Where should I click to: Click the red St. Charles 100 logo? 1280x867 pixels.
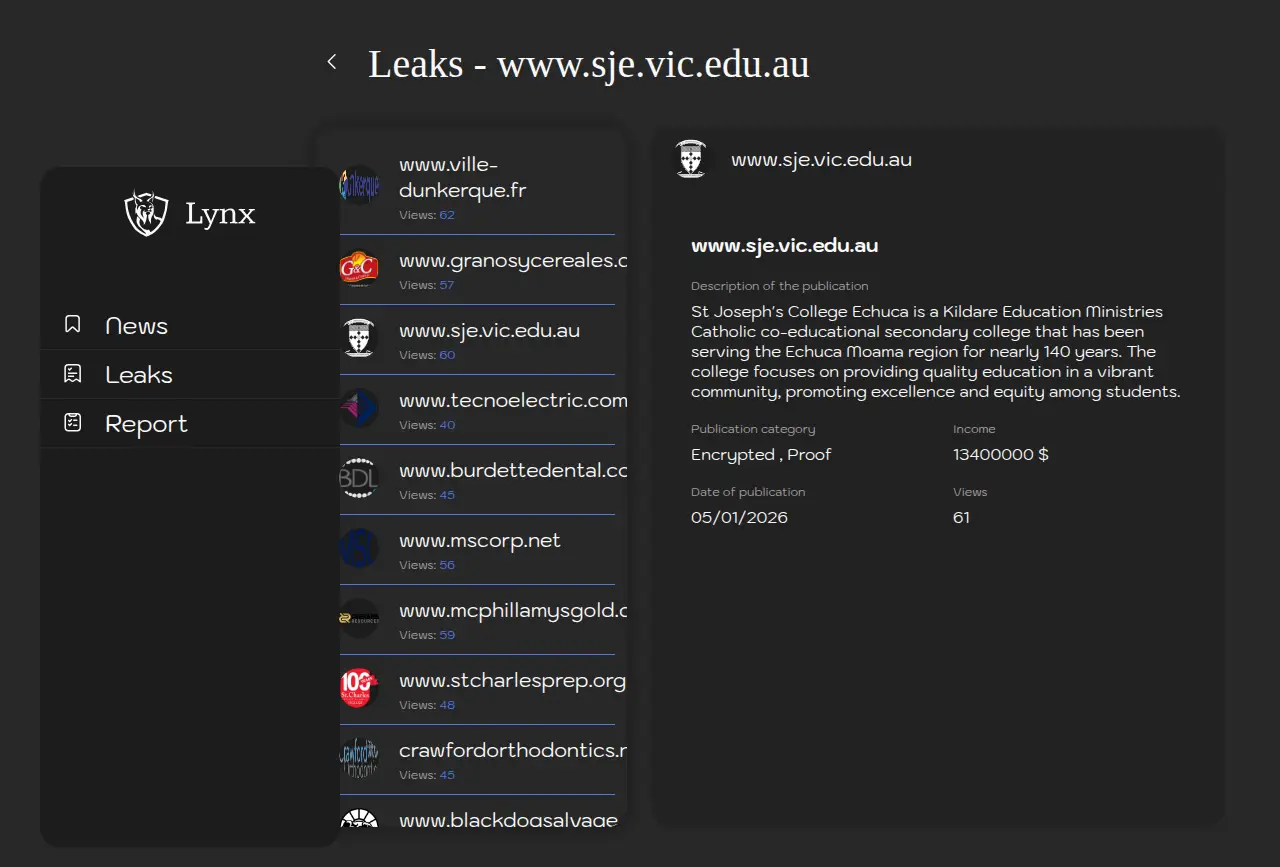(x=359, y=688)
